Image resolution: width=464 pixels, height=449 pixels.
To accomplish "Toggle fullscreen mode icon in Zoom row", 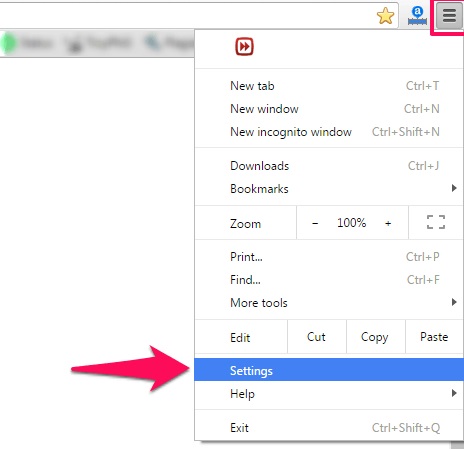I will [436, 222].
